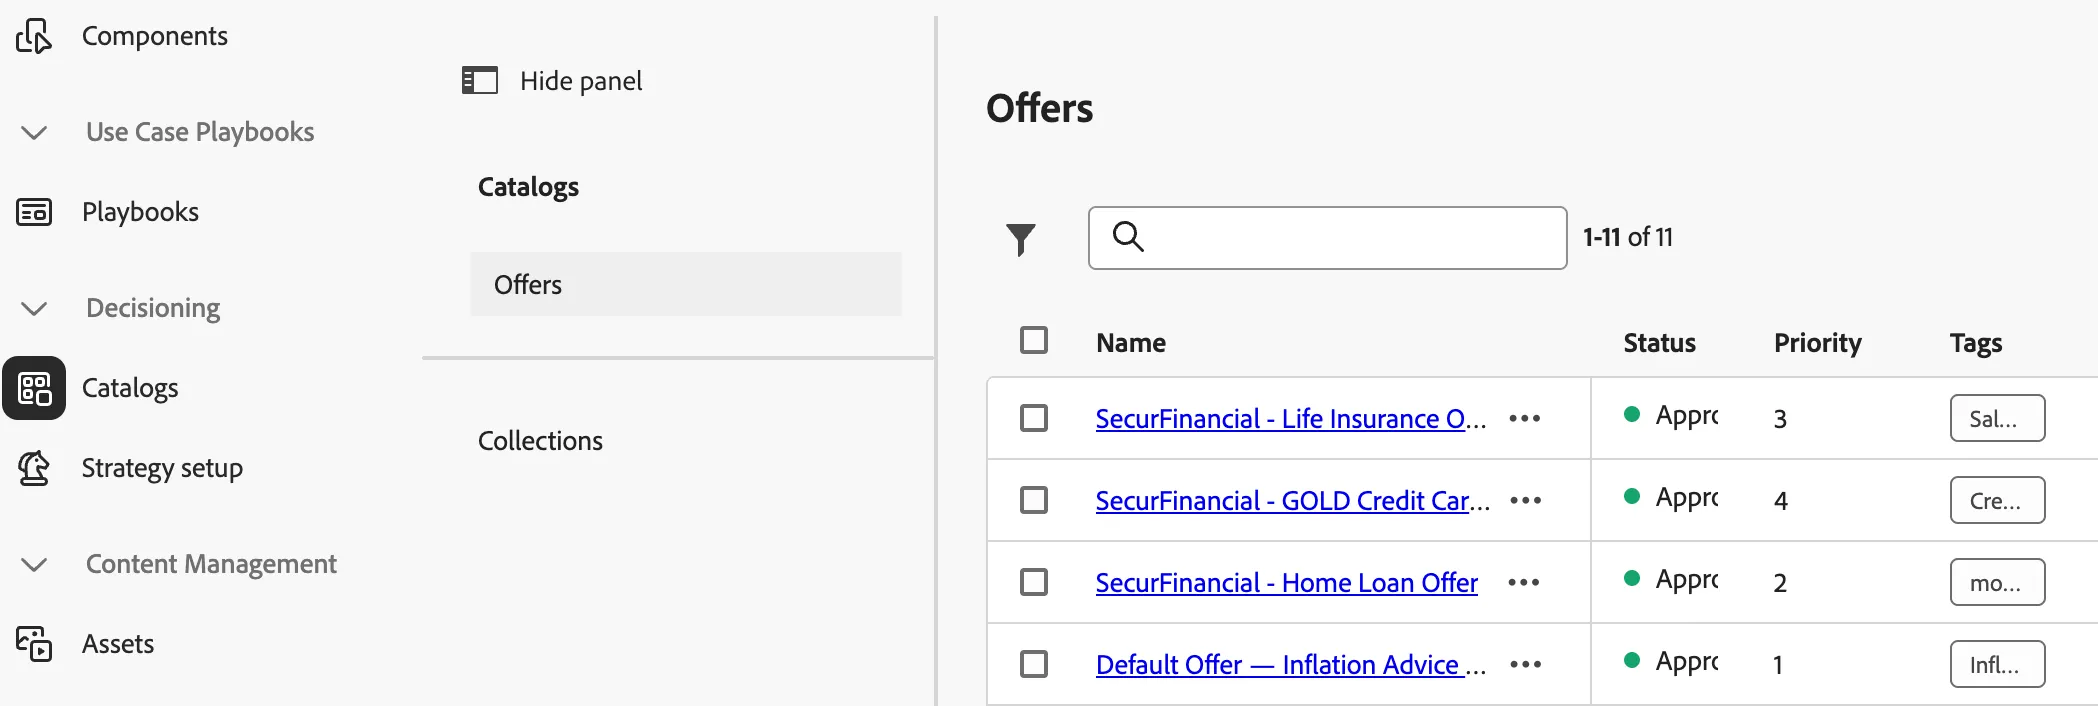Screen dimensions: 2098x706
Task: Click the Playbooks icon
Action: pyautogui.click(x=34, y=212)
